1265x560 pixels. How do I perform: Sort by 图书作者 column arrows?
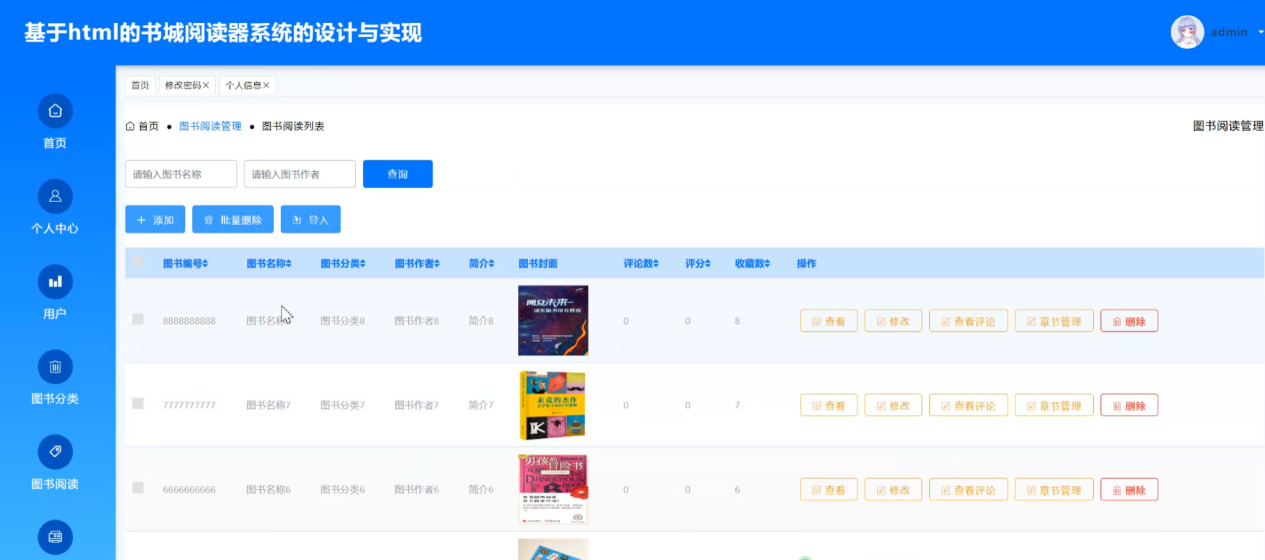point(438,264)
